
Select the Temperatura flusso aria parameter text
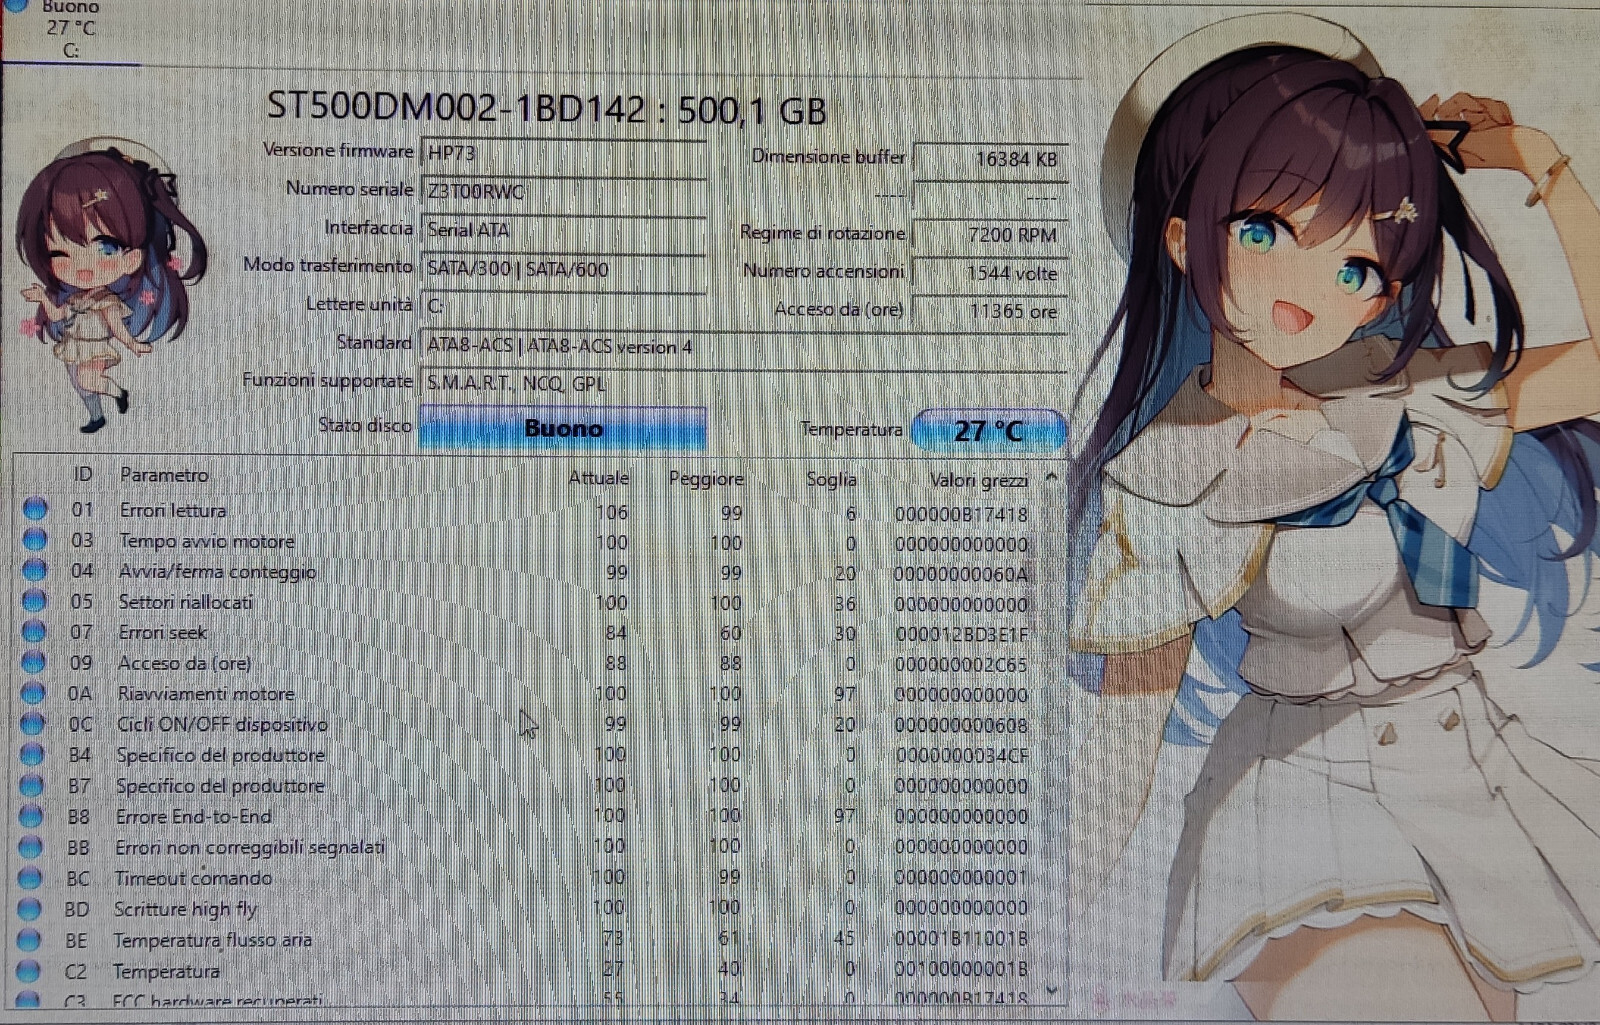coord(212,940)
